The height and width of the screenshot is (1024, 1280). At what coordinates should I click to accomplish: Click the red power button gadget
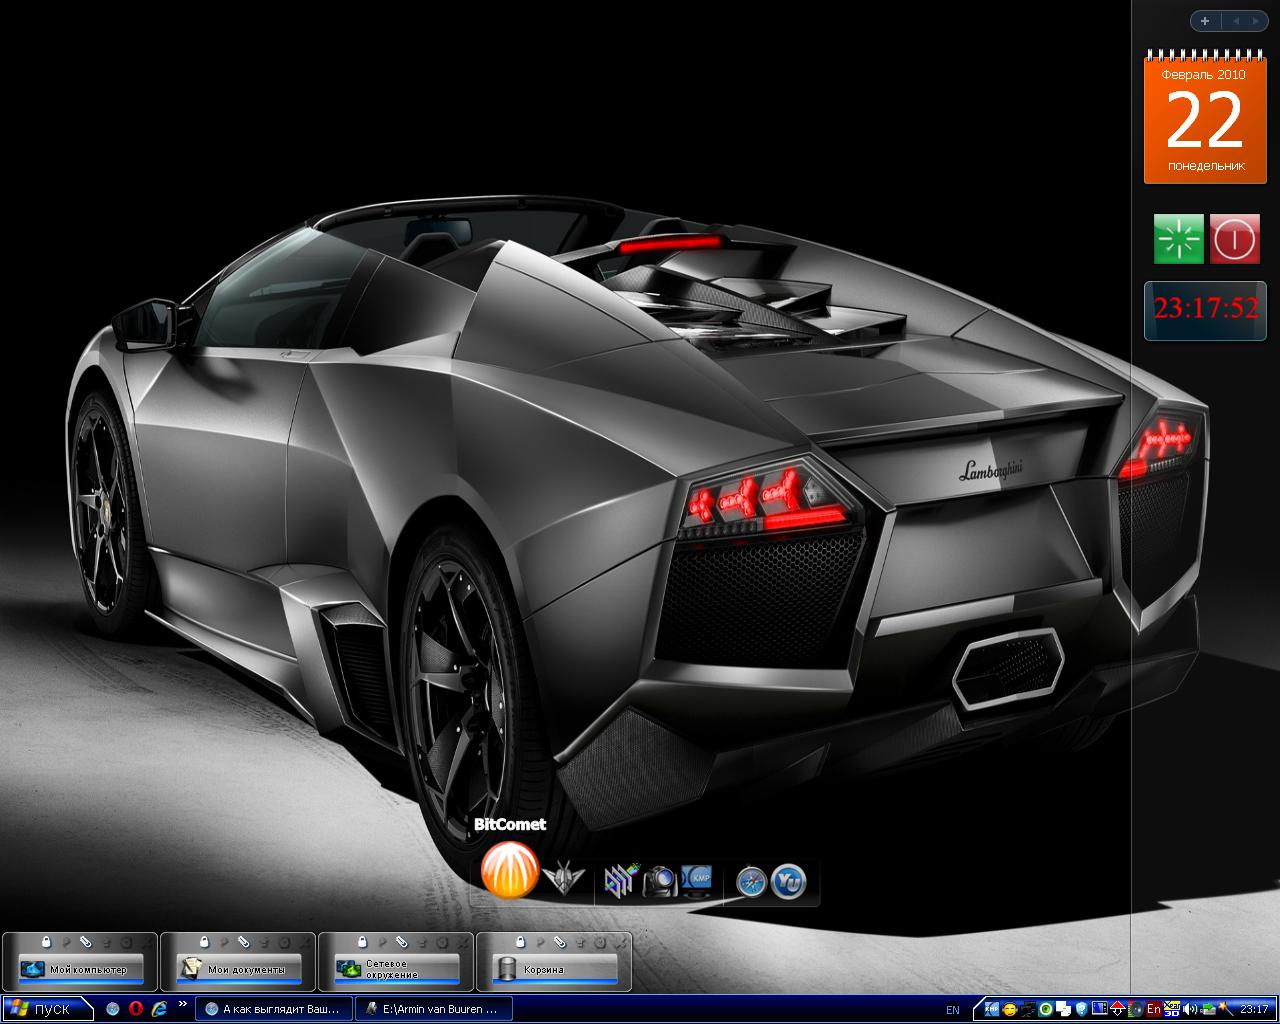(1234, 239)
